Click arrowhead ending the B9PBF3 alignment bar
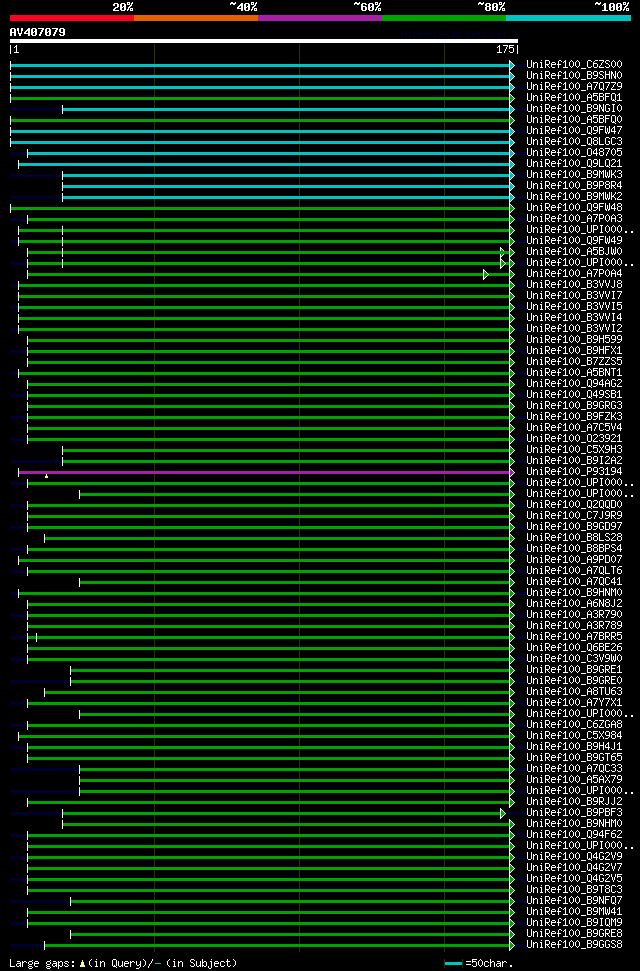The width and height of the screenshot is (640, 971). pos(502,813)
